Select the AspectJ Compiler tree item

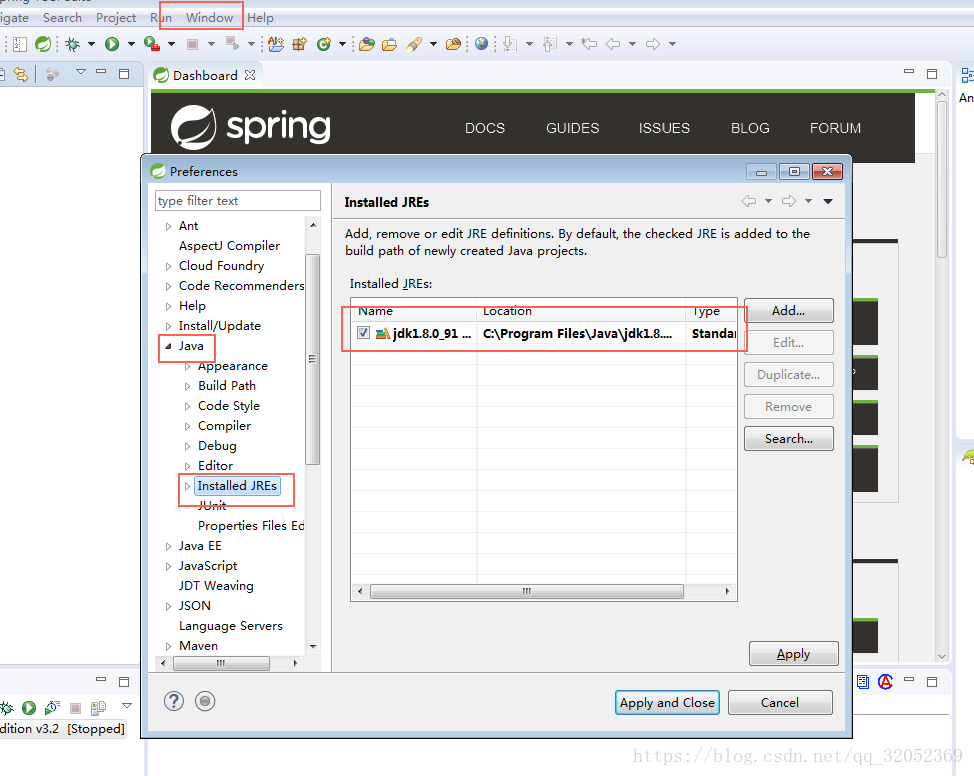[x=229, y=246]
